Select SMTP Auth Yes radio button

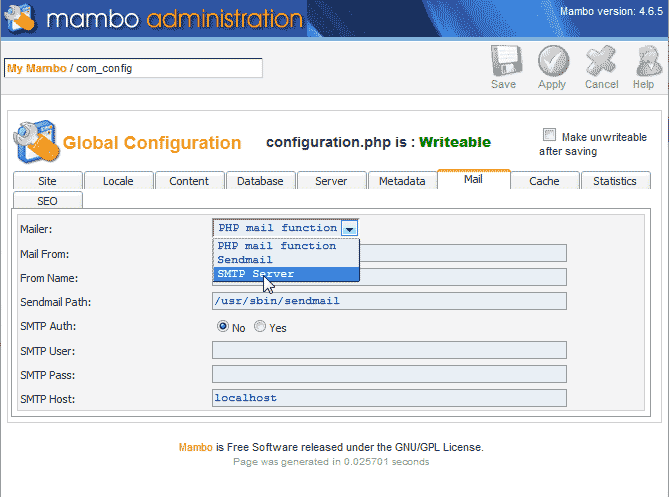point(260,327)
